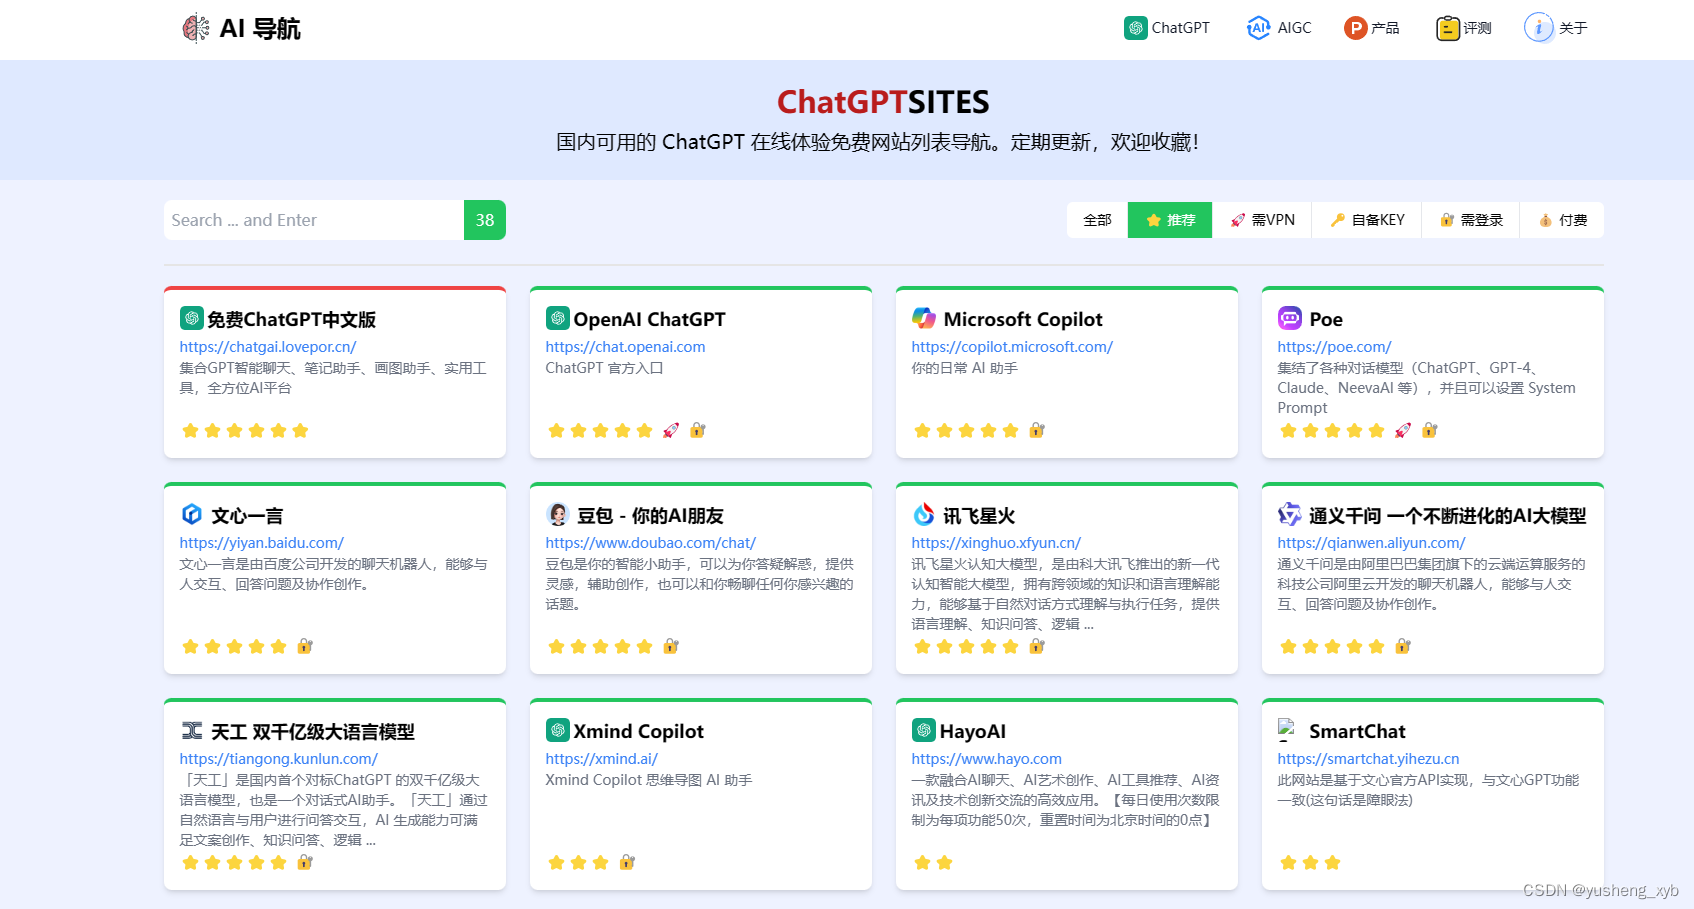Click the Poe chat bubble icon
Image resolution: width=1694 pixels, height=909 pixels.
[x=1289, y=318]
